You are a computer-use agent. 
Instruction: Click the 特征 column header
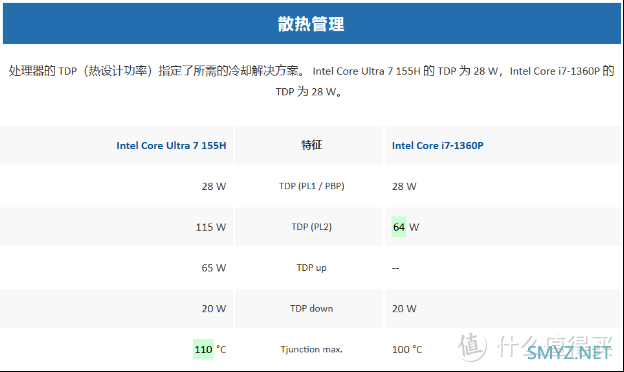312,145
